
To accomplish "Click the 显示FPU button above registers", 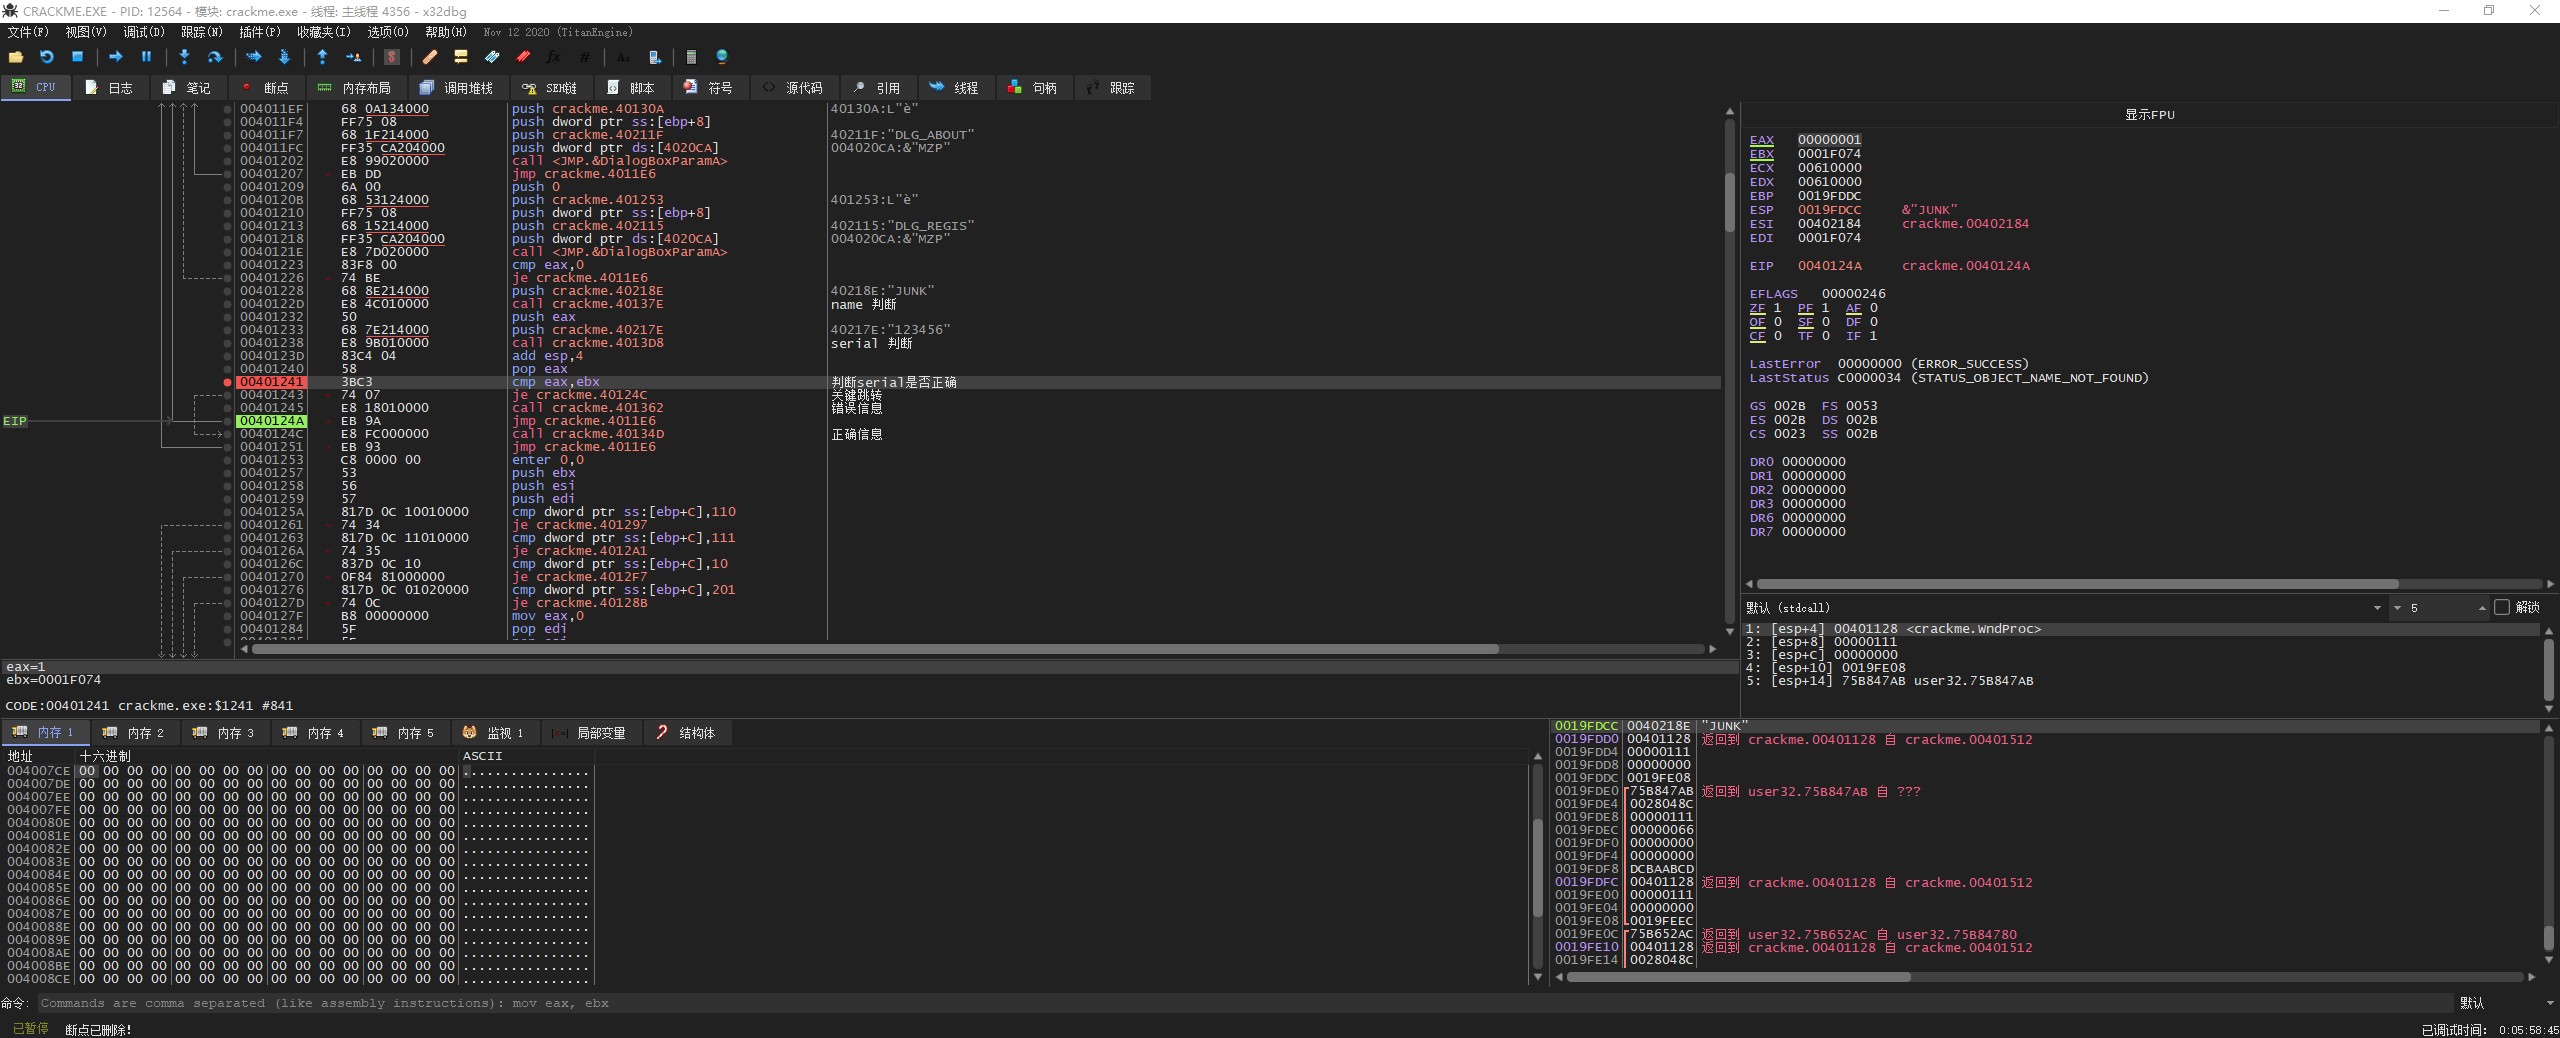I will point(2149,114).
